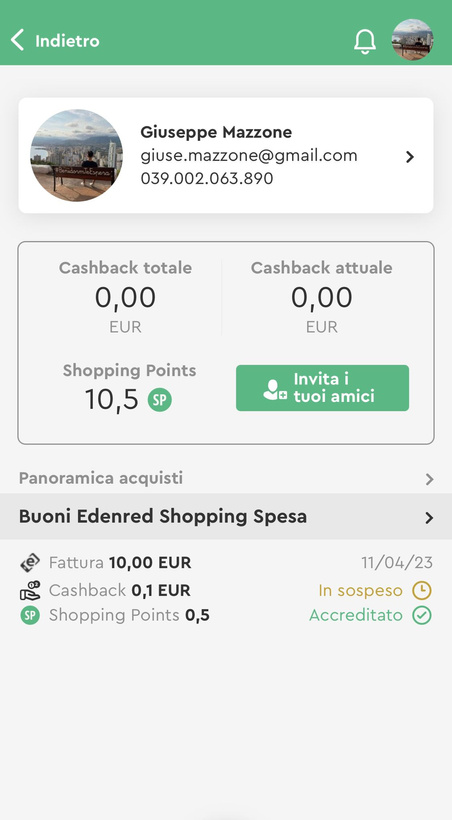This screenshot has height=820, width=452.
Task: Open Panoramica acquisti section
Action: pos(226,478)
